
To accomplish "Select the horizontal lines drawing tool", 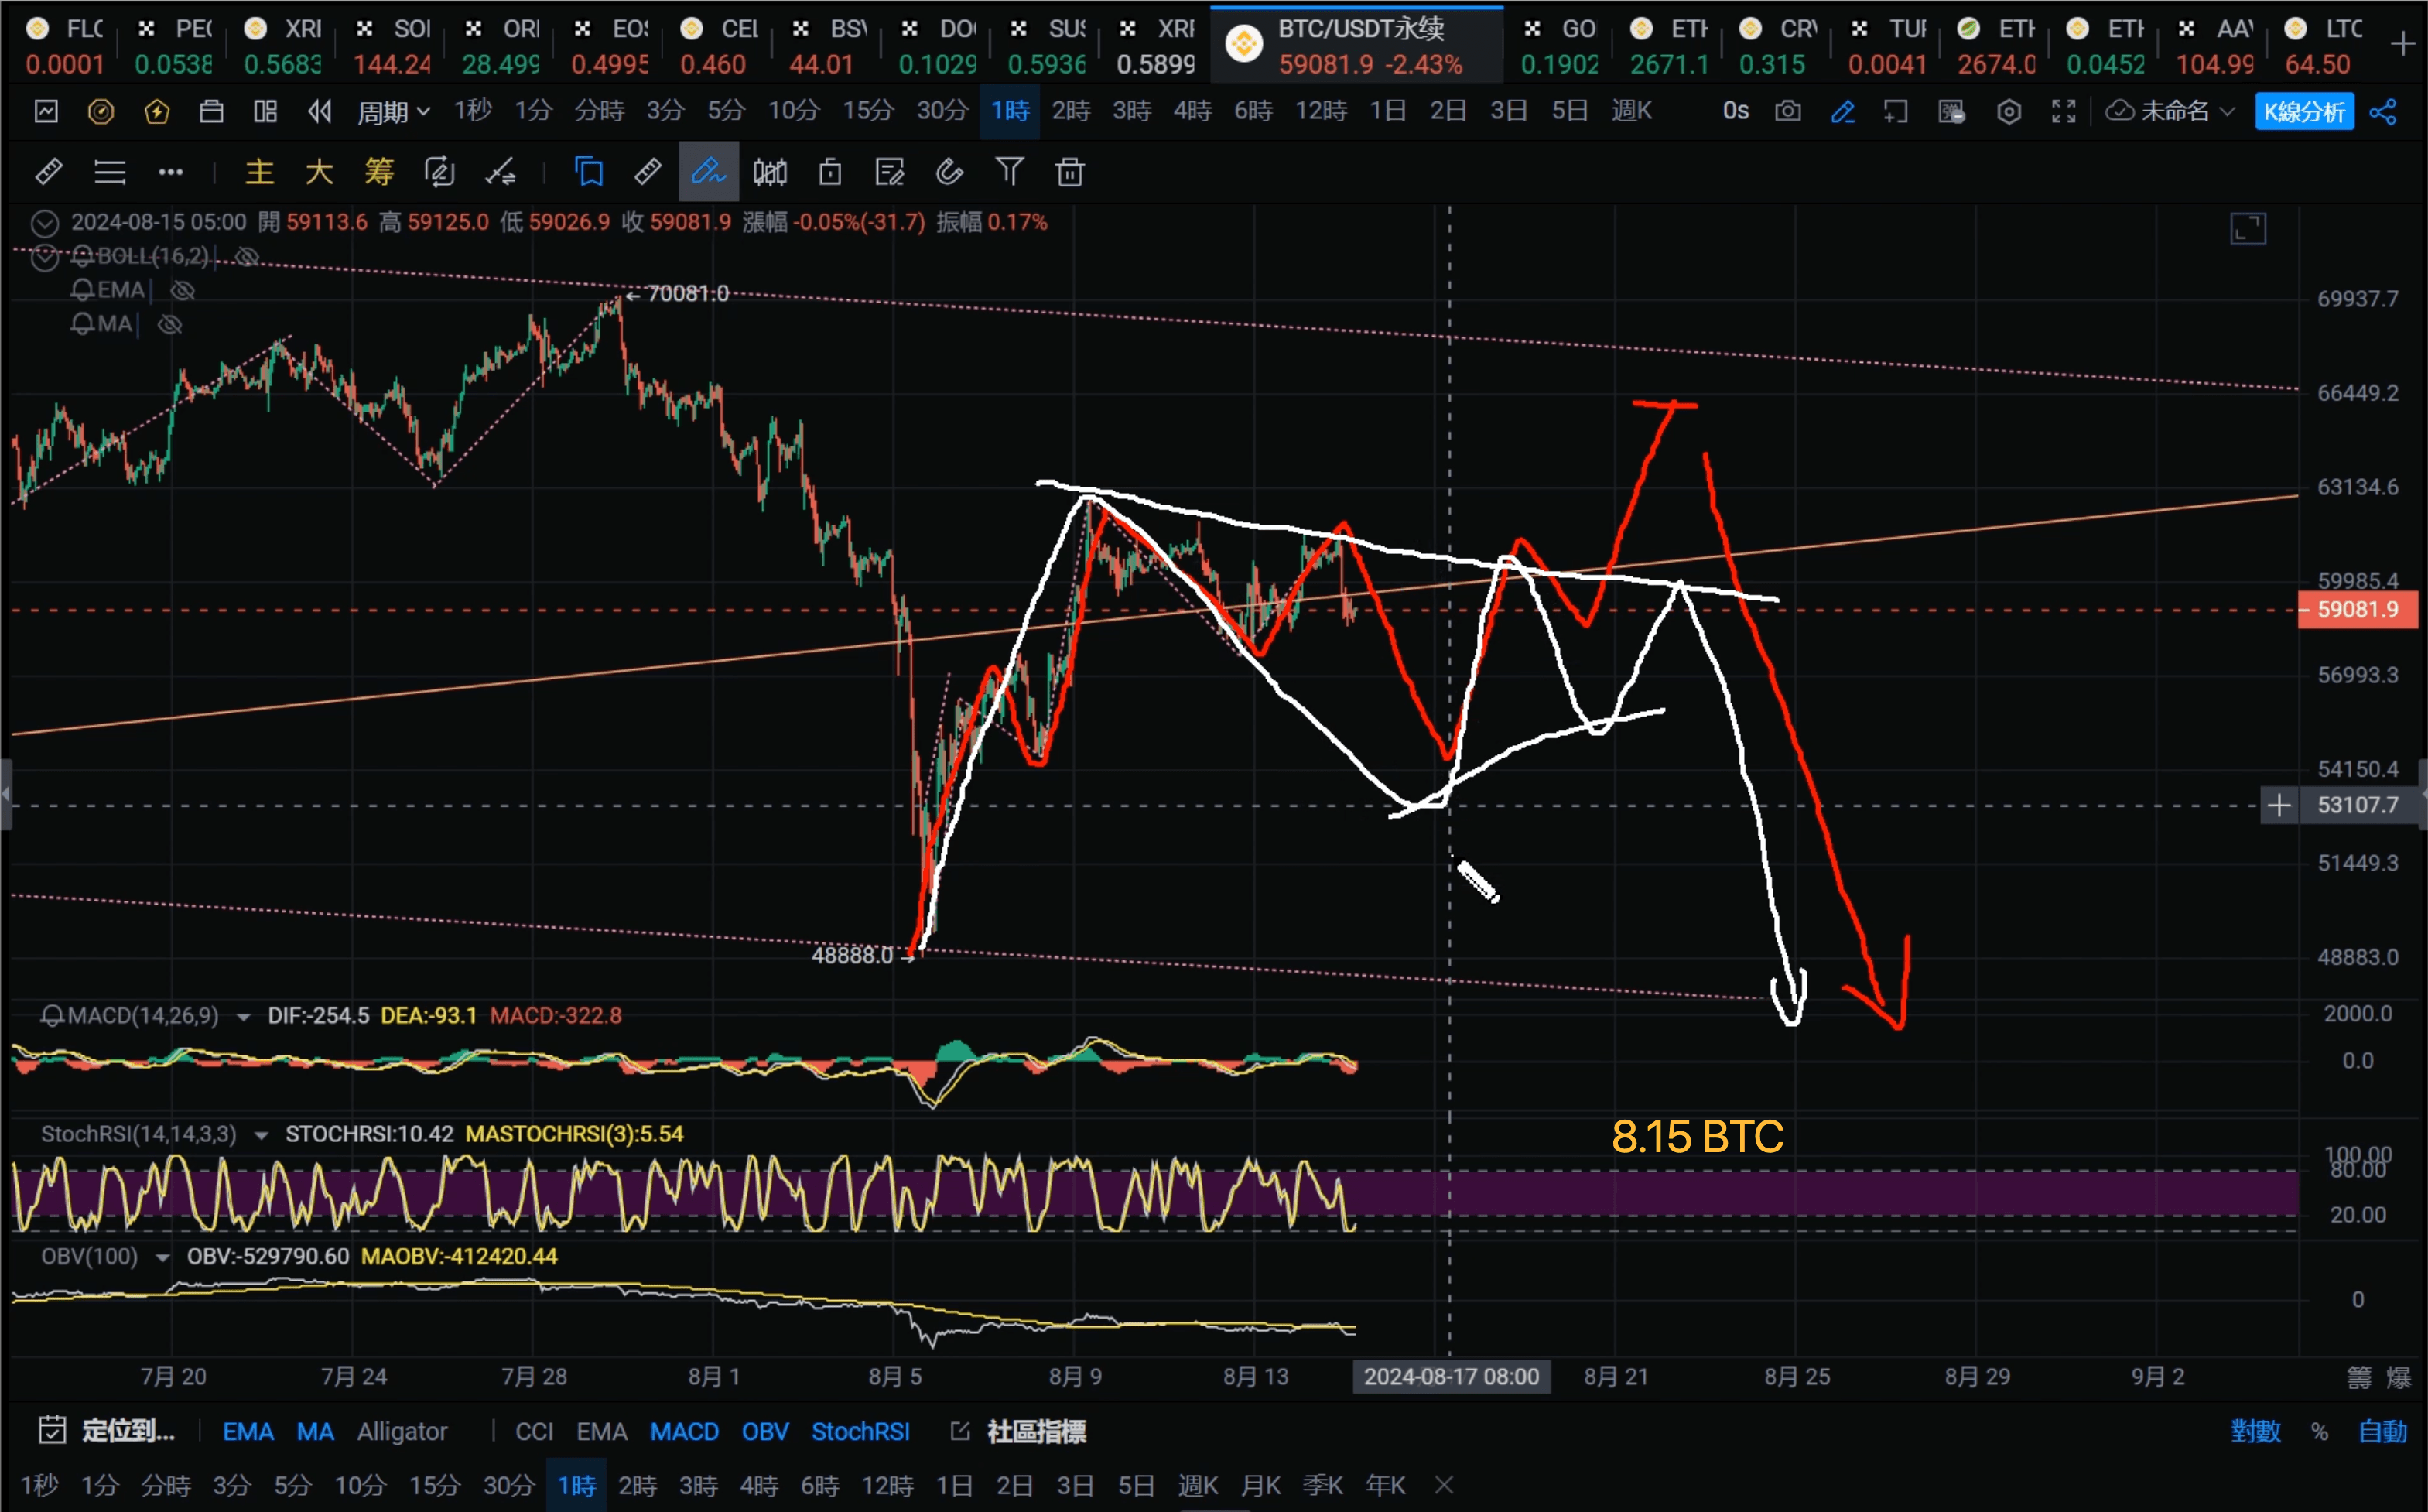I will [x=110, y=172].
